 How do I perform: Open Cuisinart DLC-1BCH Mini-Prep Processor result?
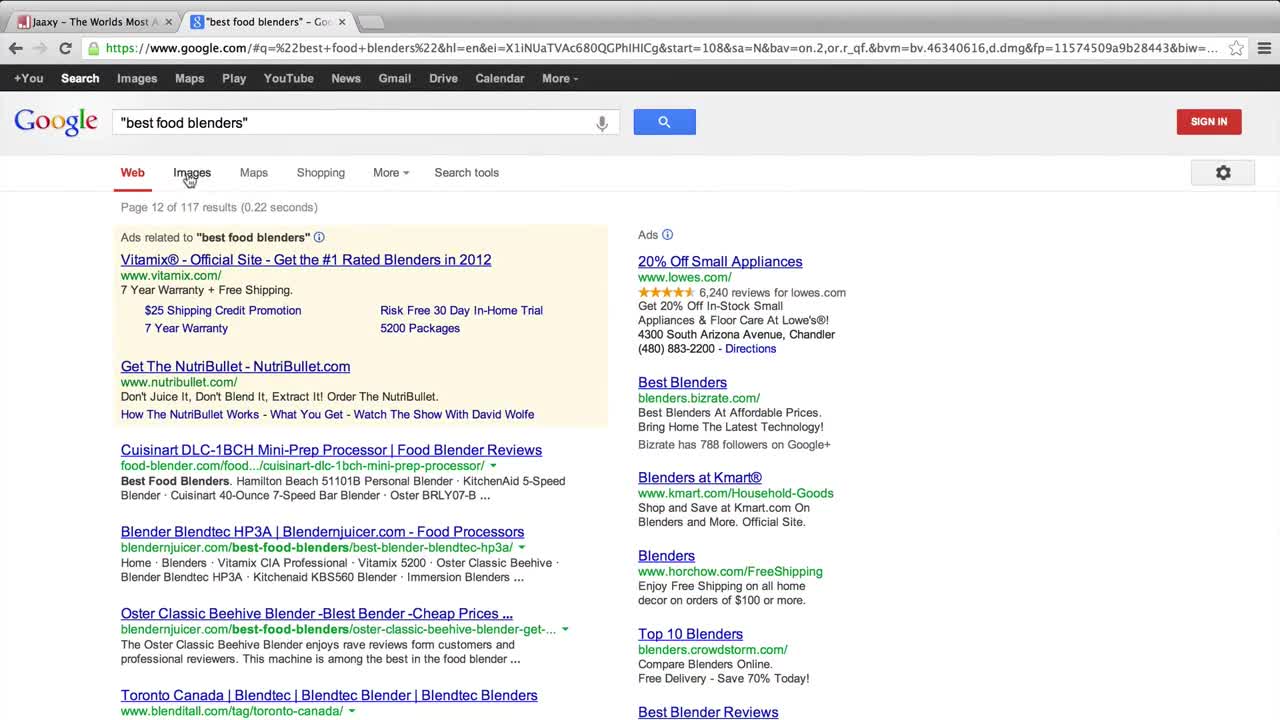(331, 450)
